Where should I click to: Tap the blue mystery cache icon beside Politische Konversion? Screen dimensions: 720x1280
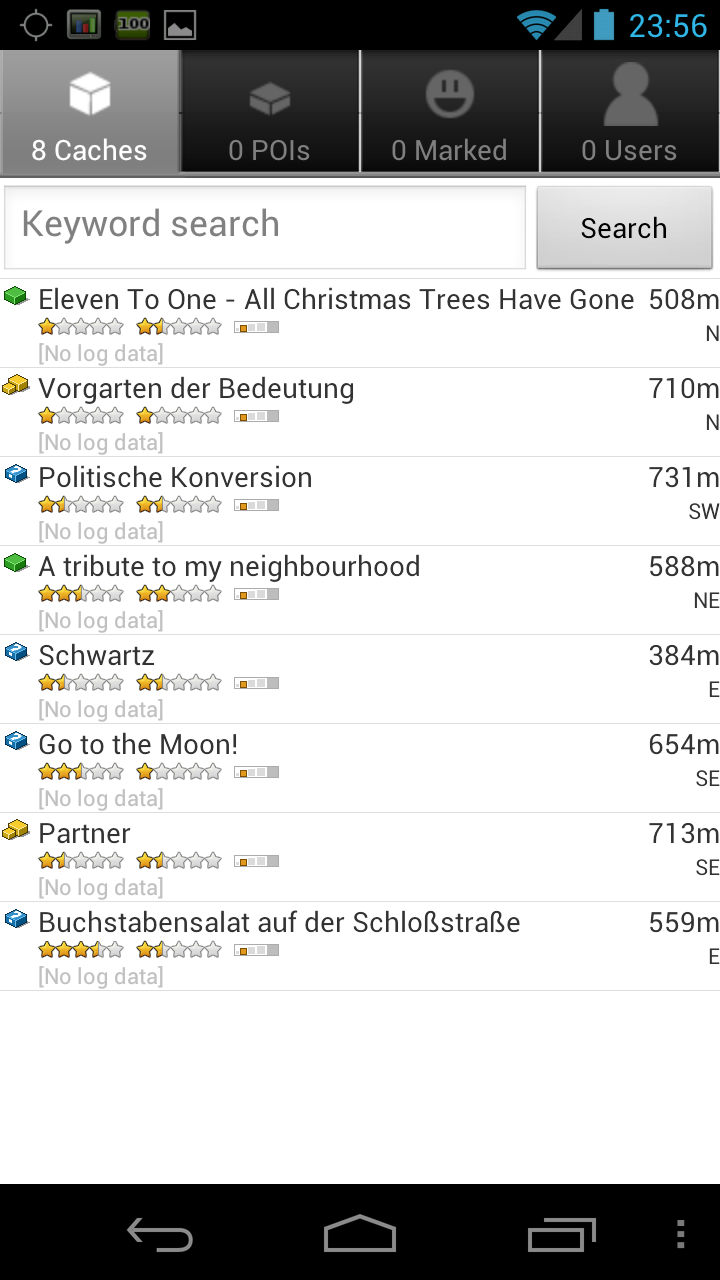(16, 474)
